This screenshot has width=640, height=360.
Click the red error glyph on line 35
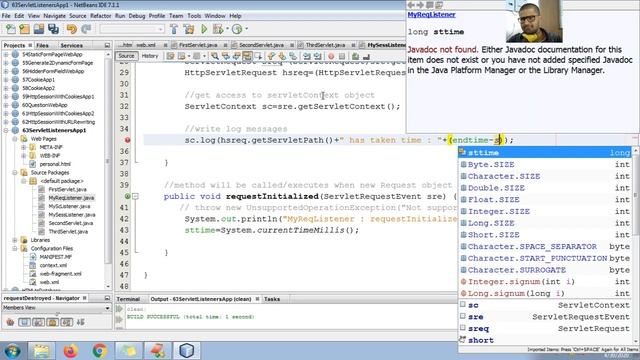(127, 140)
